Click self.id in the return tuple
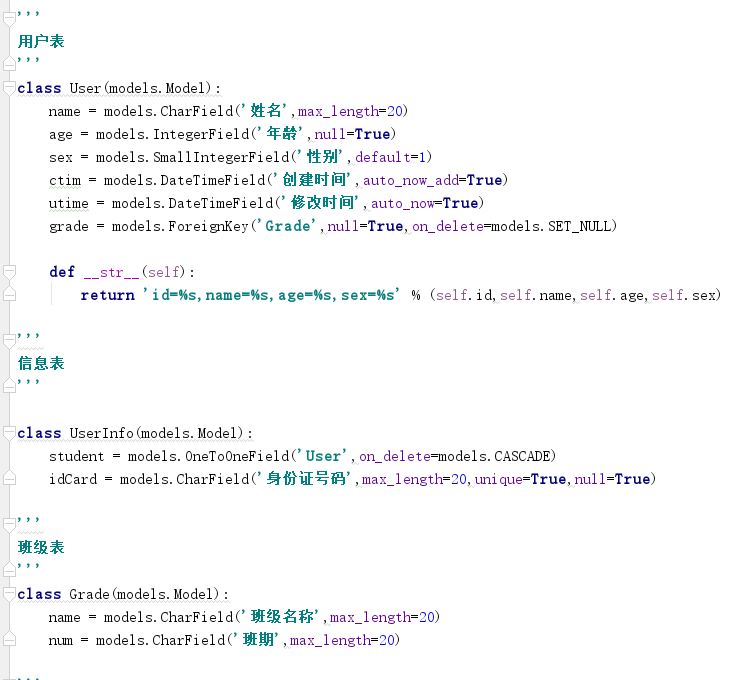The width and height of the screenshot is (744, 680). (x=464, y=295)
